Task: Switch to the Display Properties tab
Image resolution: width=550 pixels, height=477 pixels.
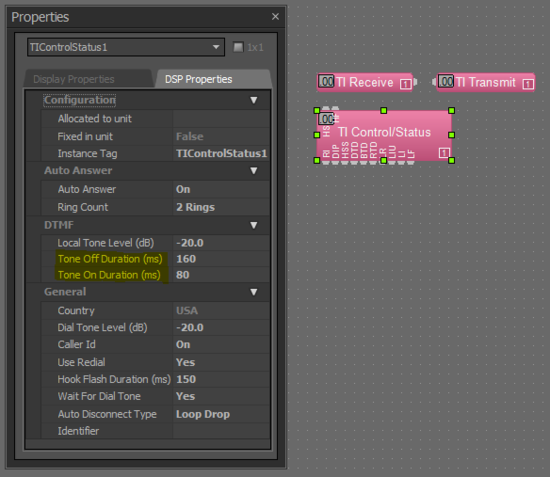Action: click(74, 79)
